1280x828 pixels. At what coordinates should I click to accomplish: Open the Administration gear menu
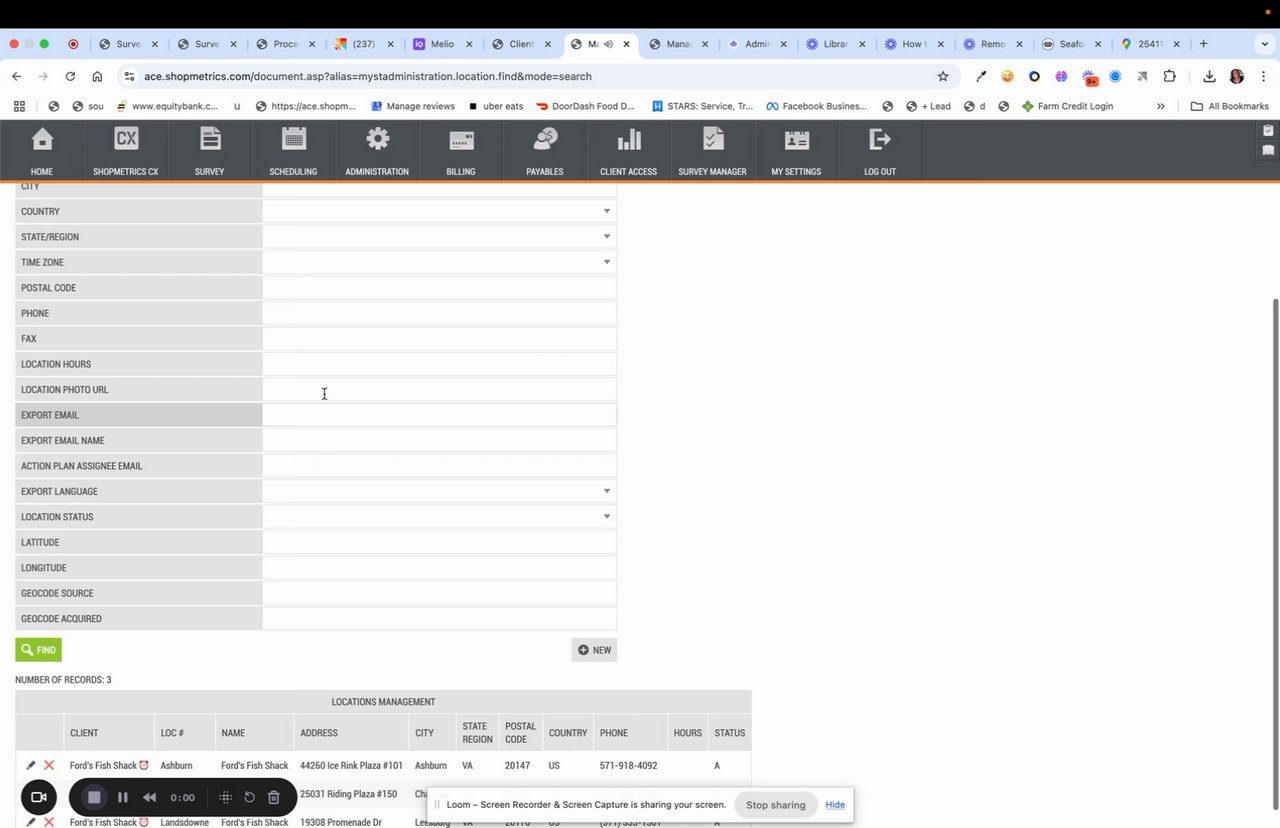377,150
